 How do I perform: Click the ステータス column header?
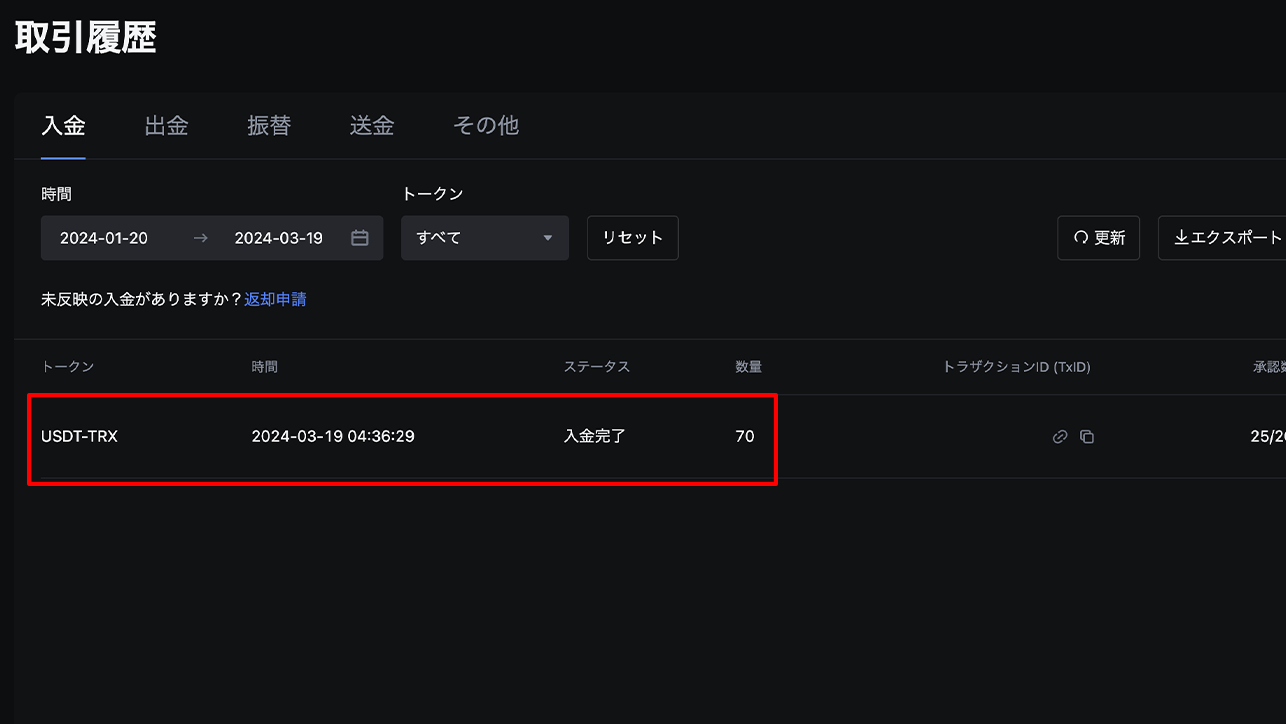pos(597,367)
